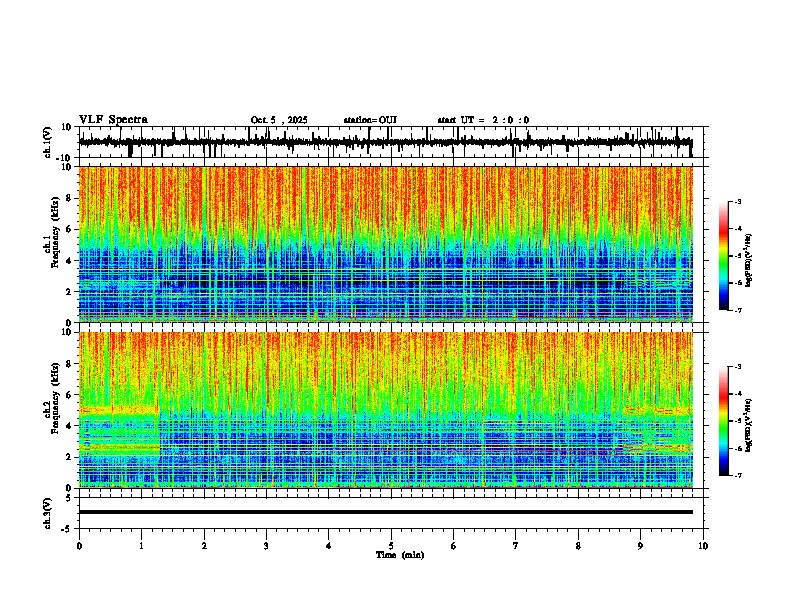Click the 'ch.1(V)' waveform axis label
Screen dimensions: 792x612
48,142
